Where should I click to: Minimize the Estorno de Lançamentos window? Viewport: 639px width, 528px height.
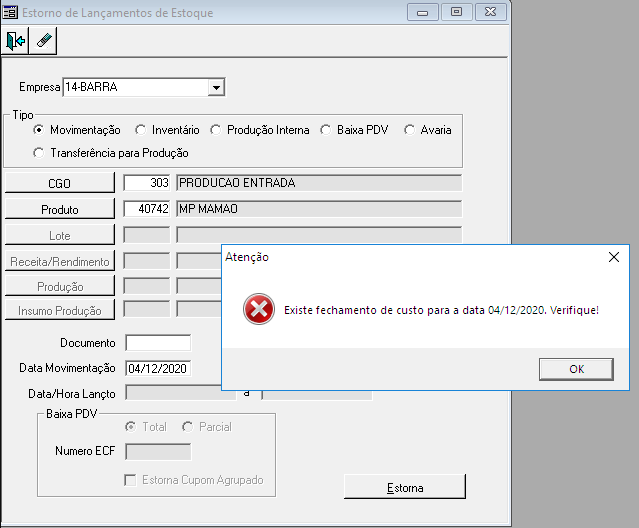(423, 12)
